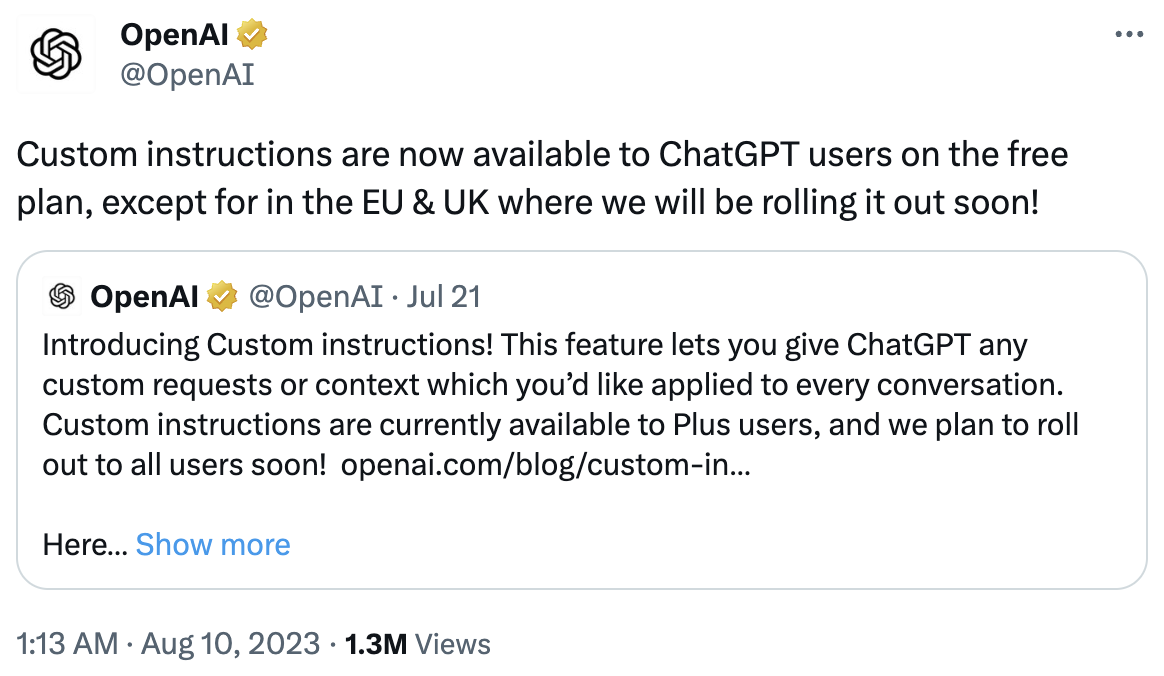Click the truncated "Here…" text in the quoted tweet

85,545
